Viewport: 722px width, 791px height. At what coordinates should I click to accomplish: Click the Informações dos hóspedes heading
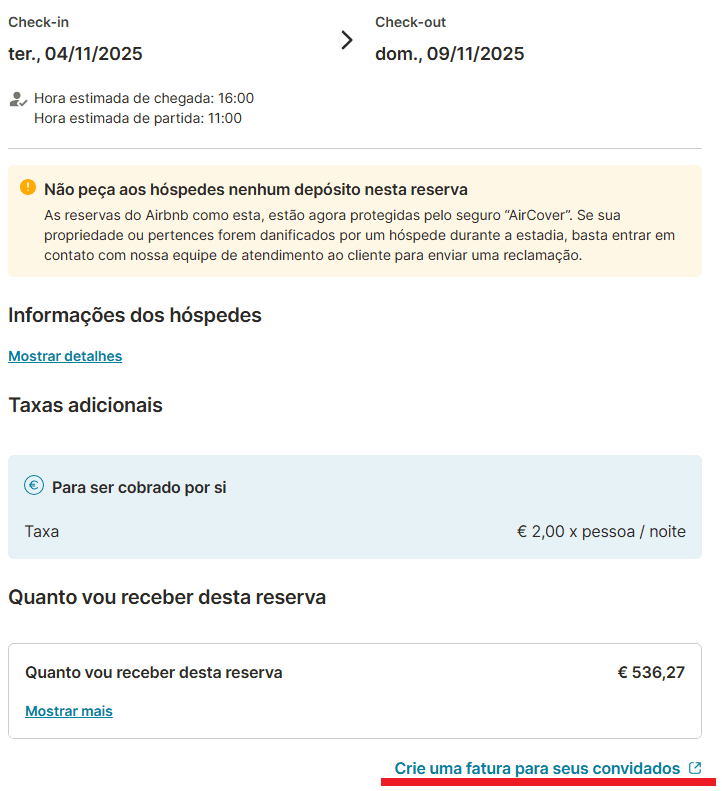[135, 315]
